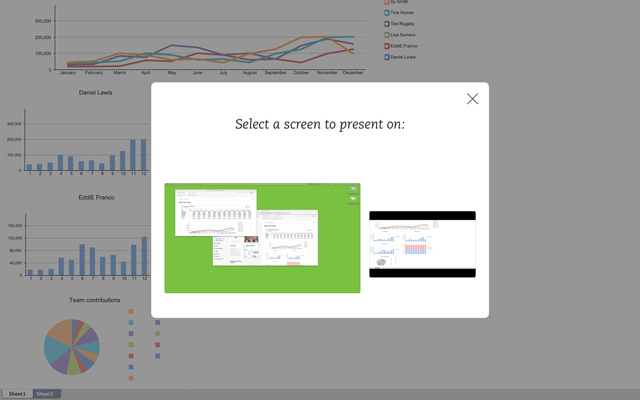Click the tallest bar in Daniel Lewis chart
This screenshot has height=400, width=640.
click(x=133, y=155)
